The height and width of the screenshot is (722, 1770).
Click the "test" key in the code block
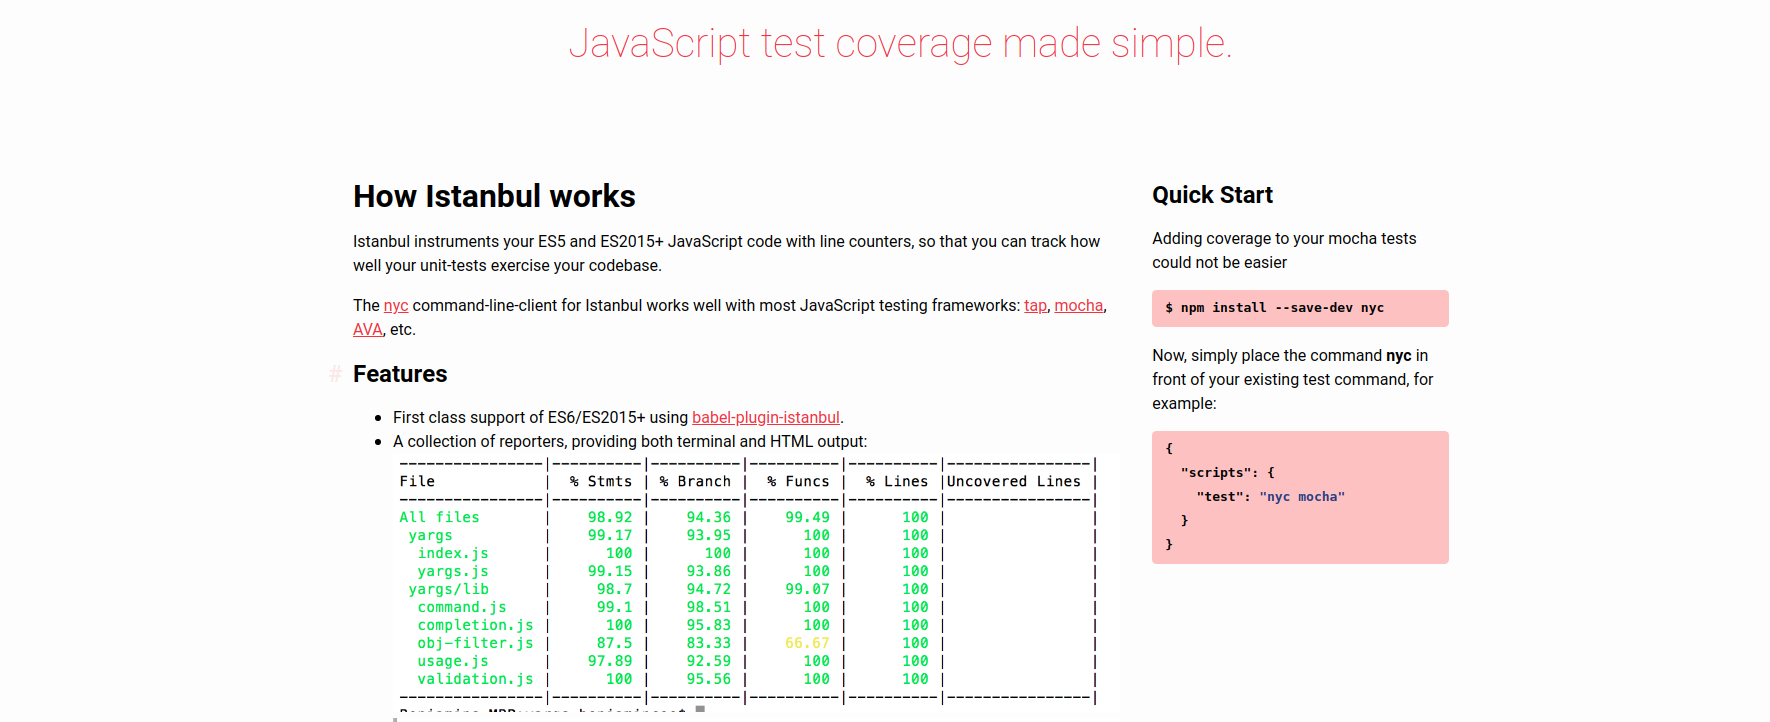[x=1220, y=497]
